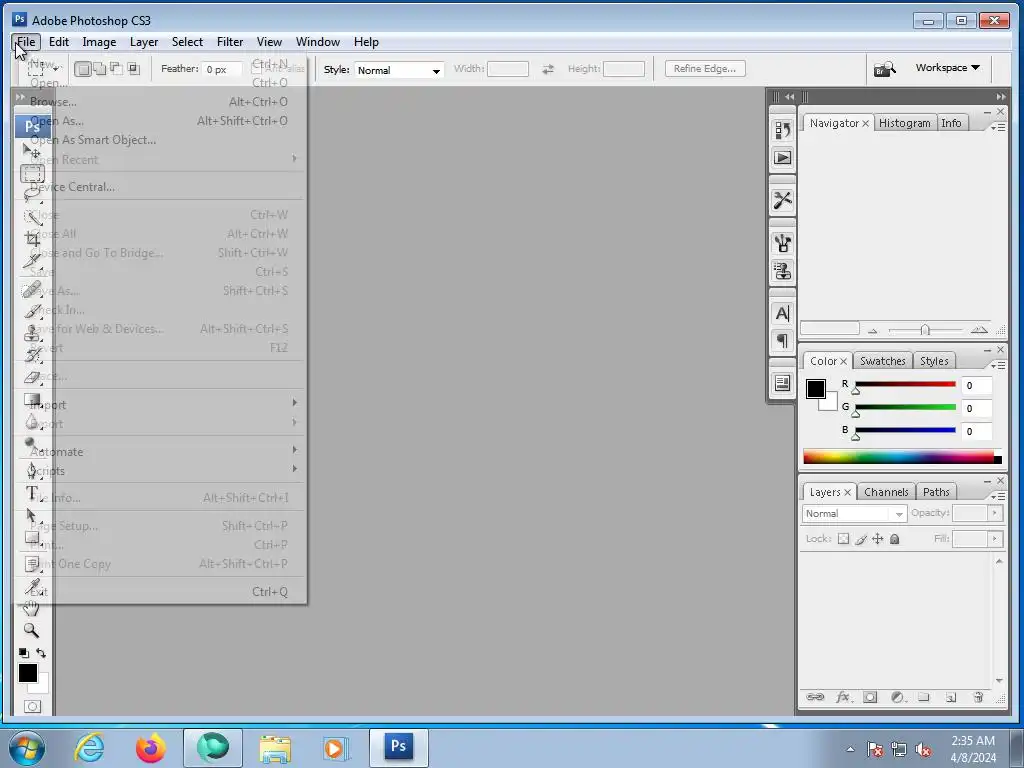The image size is (1024, 768).
Task: Click the B value input field
Action: [977, 431]
